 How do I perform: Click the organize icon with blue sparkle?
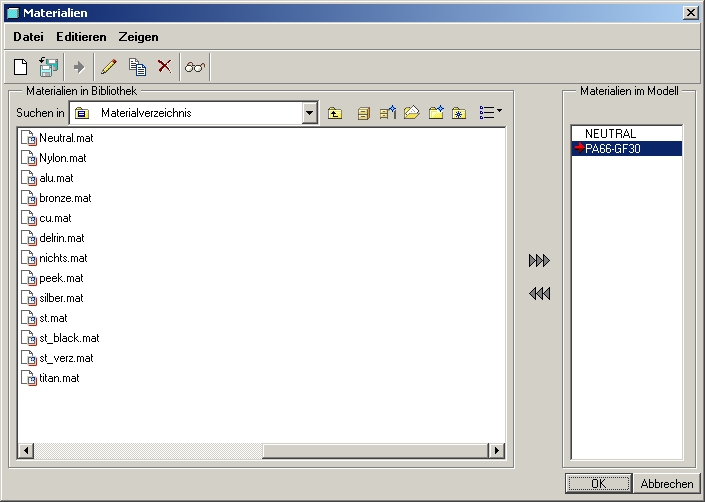click(388, 112)
